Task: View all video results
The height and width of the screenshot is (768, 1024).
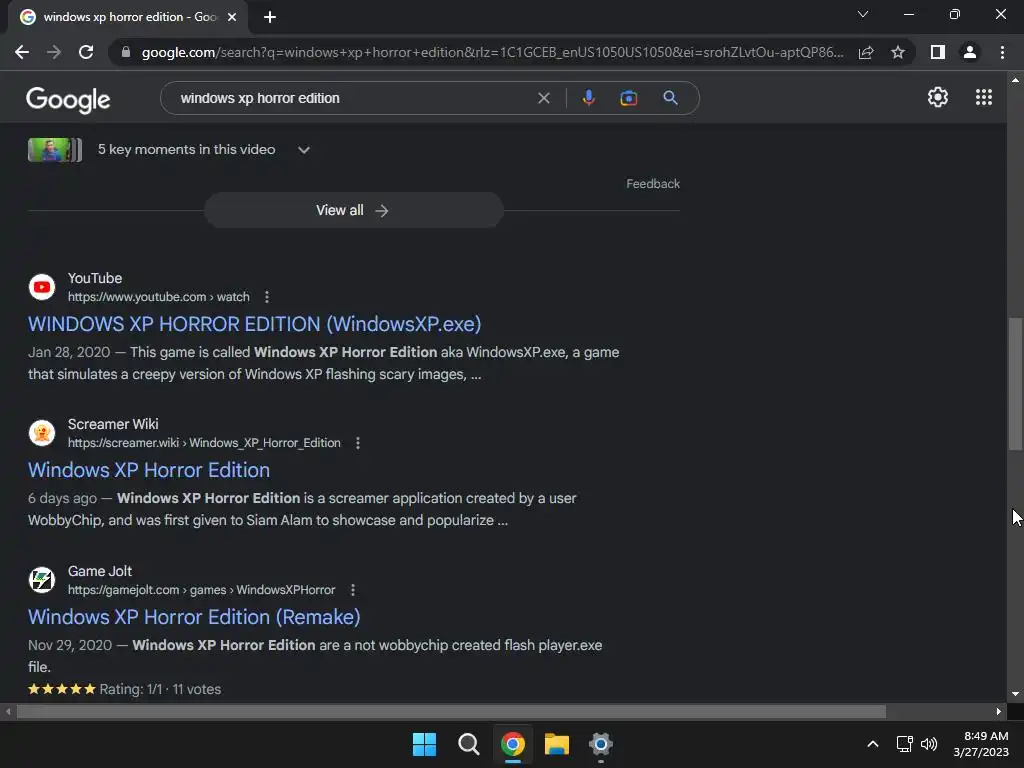Action: [353, 210]
